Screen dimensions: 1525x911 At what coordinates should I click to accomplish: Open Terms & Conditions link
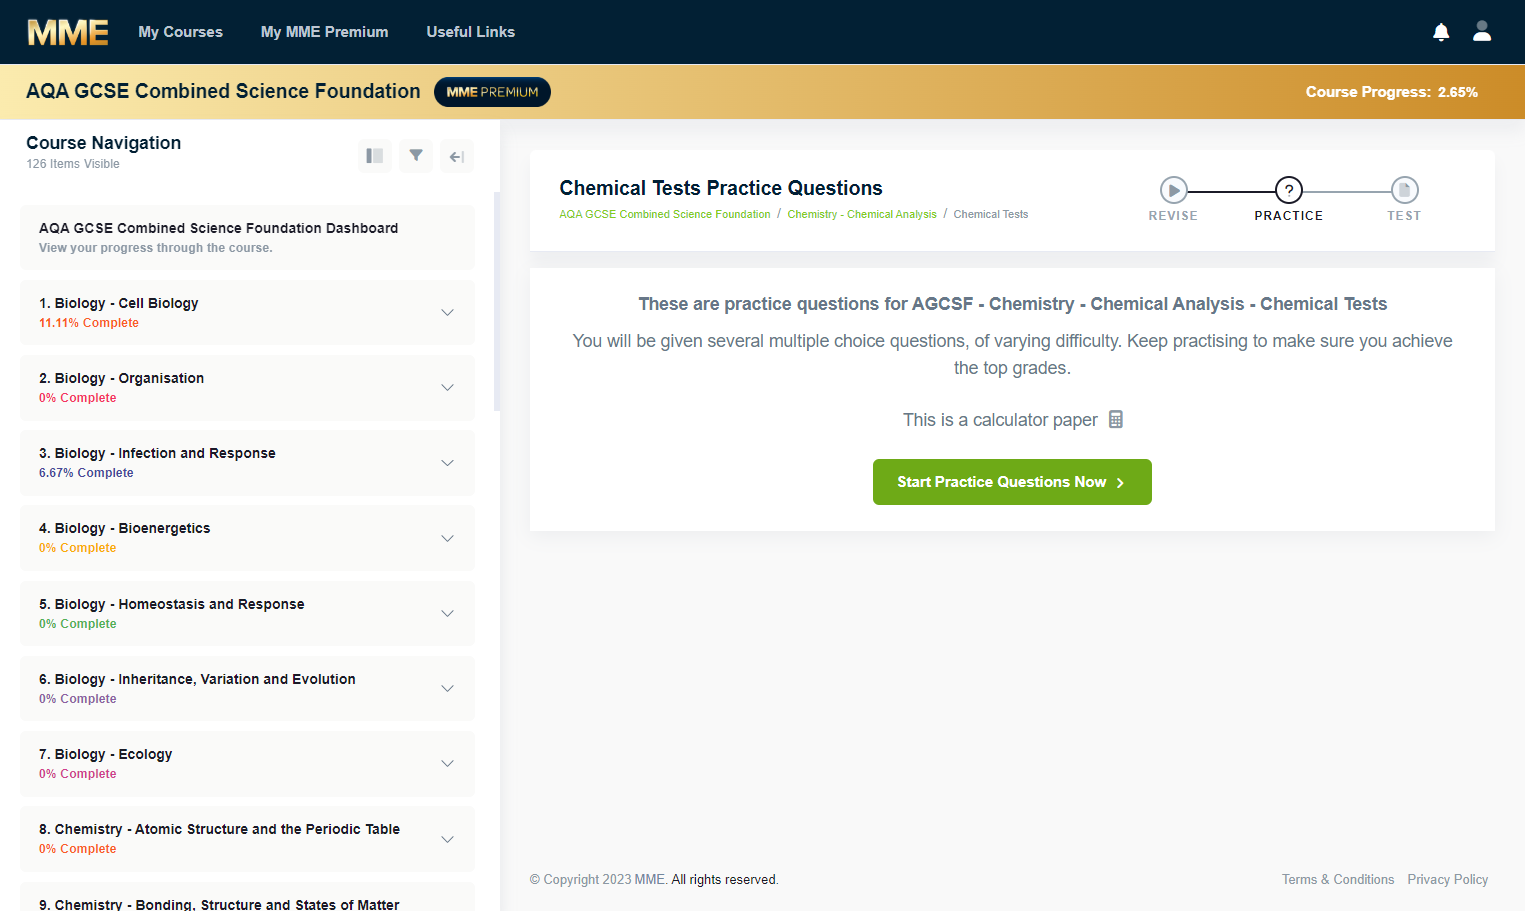[x=1338, y=880]
